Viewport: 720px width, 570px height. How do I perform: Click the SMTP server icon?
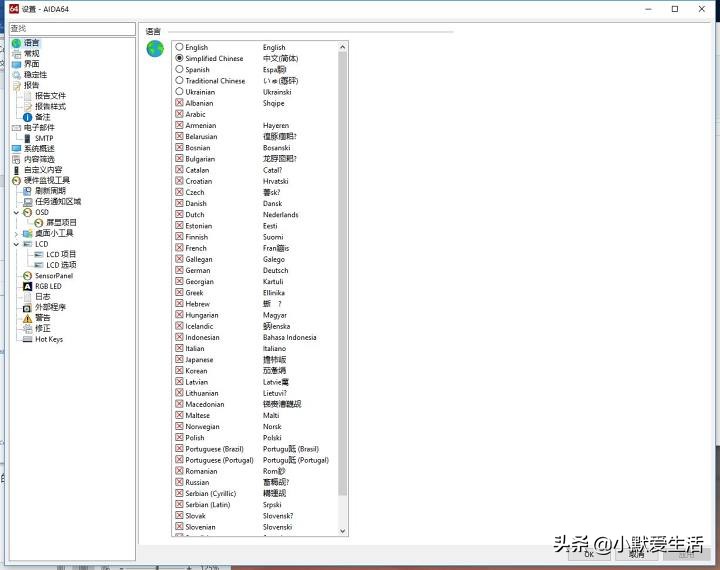pyautogui.click(x=28, y=138)
